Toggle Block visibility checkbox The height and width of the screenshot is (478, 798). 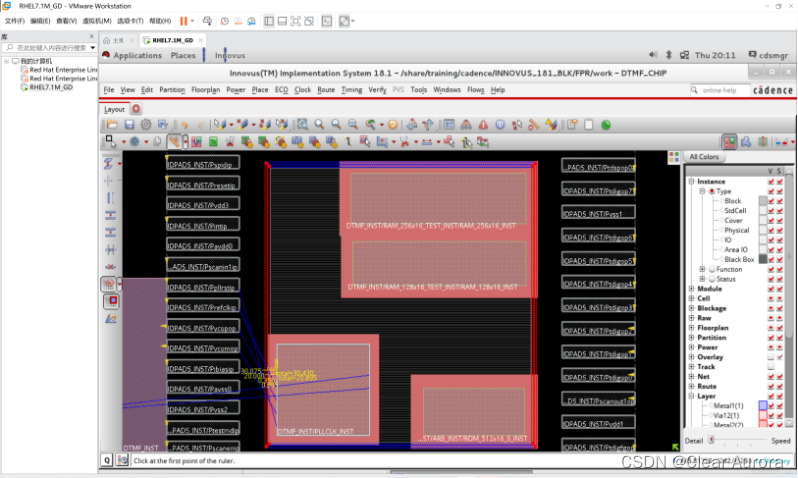tap(771, 201)
